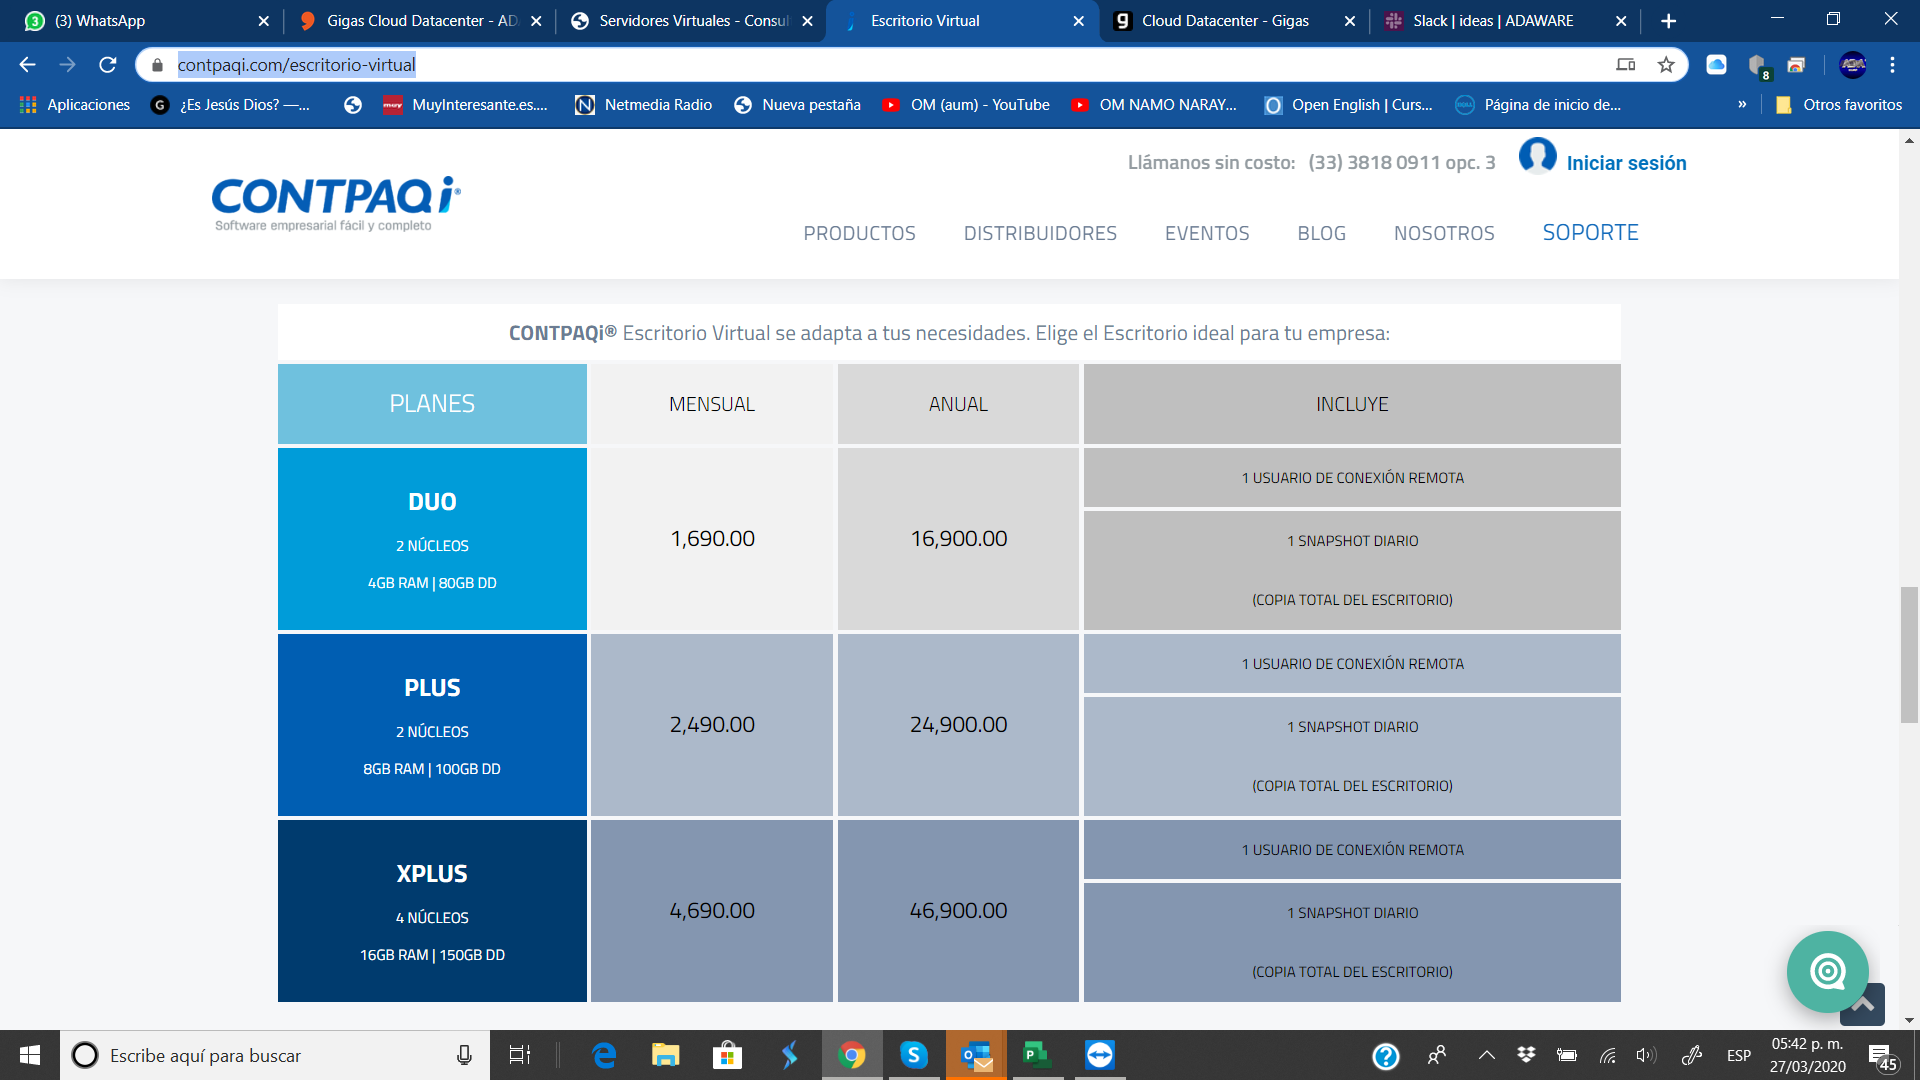Screen dimensions: 1920x1080
Task: Open the PRODUCTOS menu
Action: [x=859, y=233]
